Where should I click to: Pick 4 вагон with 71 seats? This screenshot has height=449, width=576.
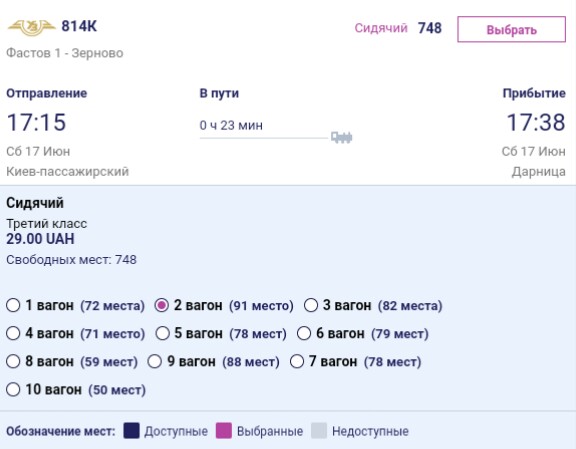13,333
